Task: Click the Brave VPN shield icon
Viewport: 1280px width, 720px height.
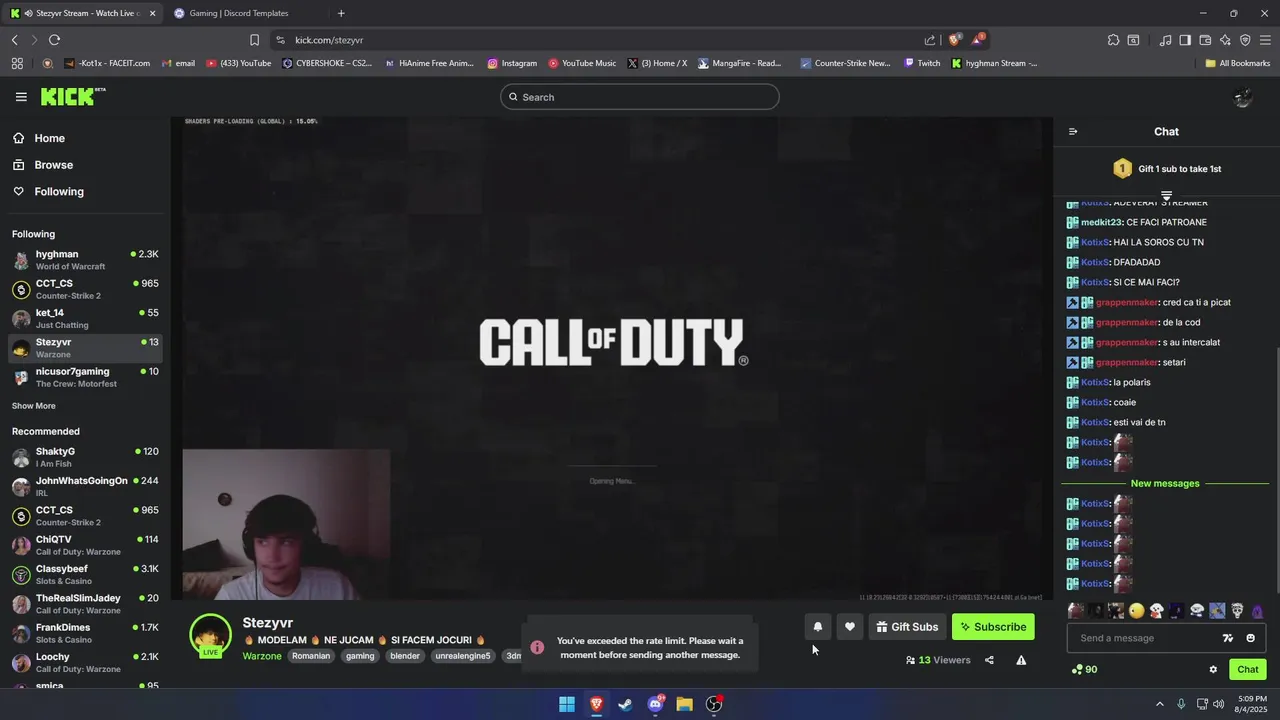Action: 1245,40
